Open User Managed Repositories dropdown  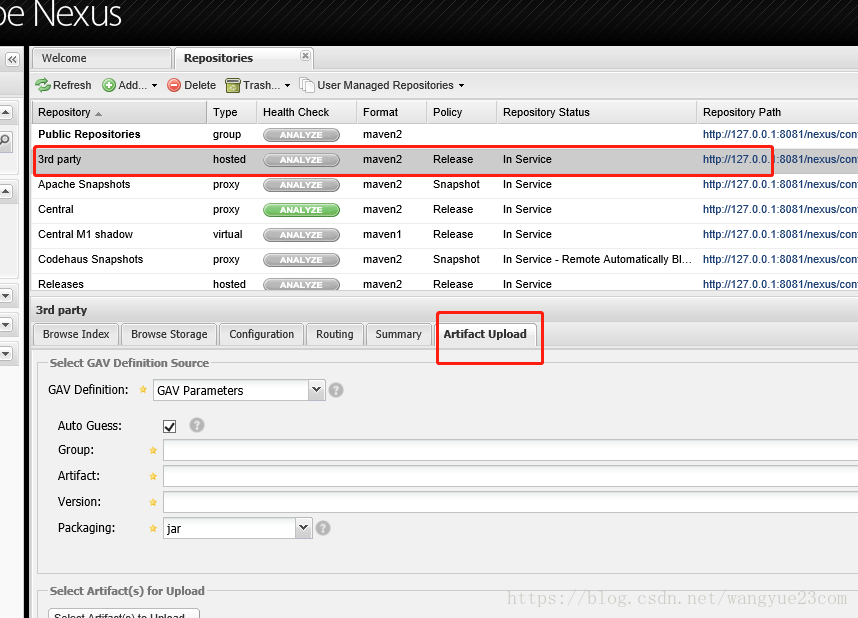[x=382, y=85]
